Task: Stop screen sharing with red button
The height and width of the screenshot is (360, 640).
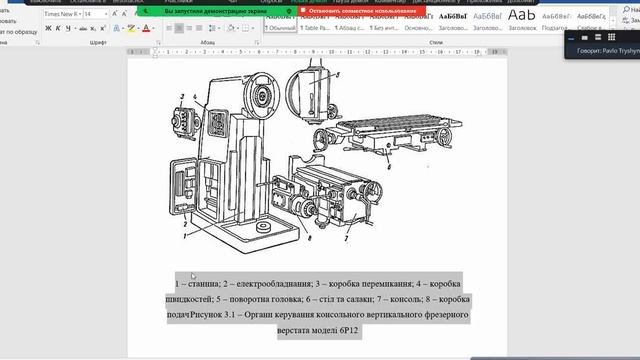Action: click(x=362, y=11)
